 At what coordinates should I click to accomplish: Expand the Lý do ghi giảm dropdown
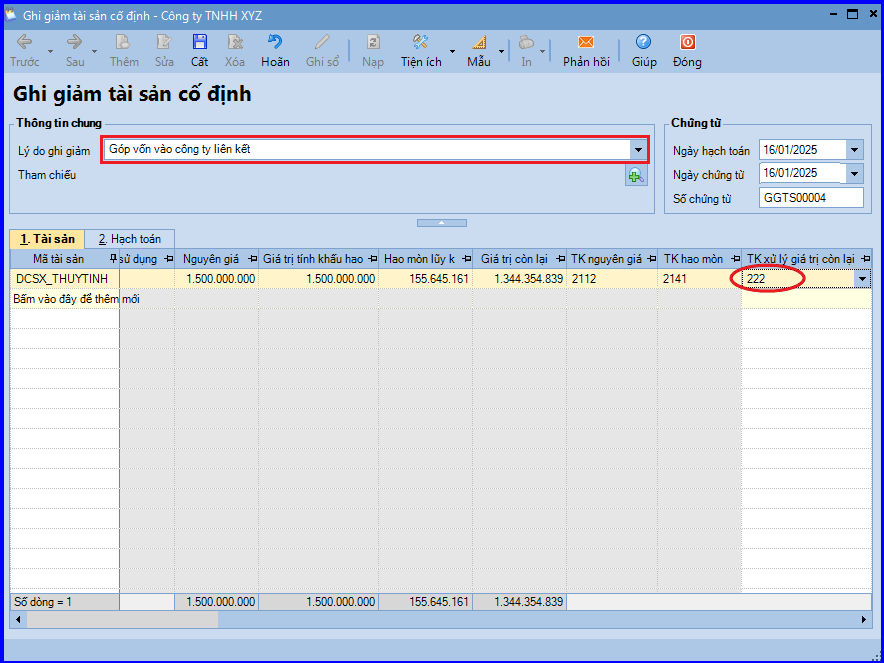(x=638, y=150)
